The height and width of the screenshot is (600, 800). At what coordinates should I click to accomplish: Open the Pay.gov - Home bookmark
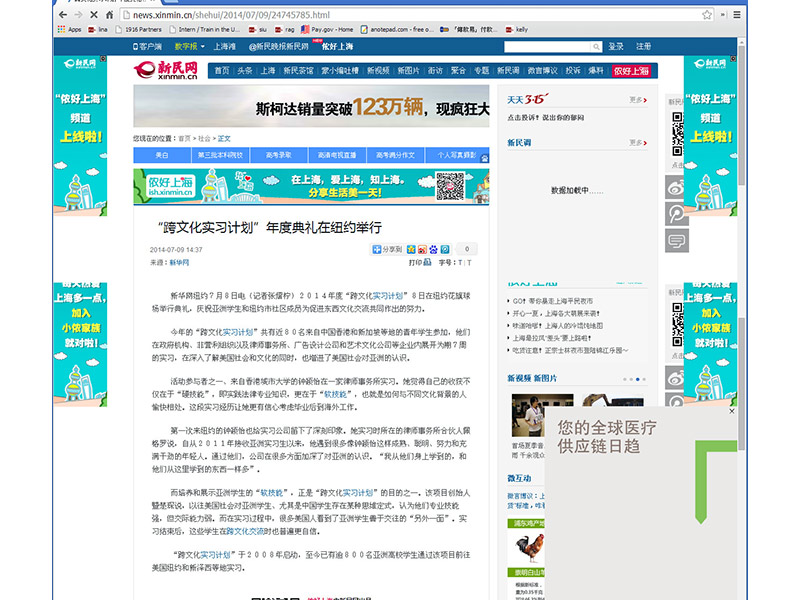[x=327, y=30]
